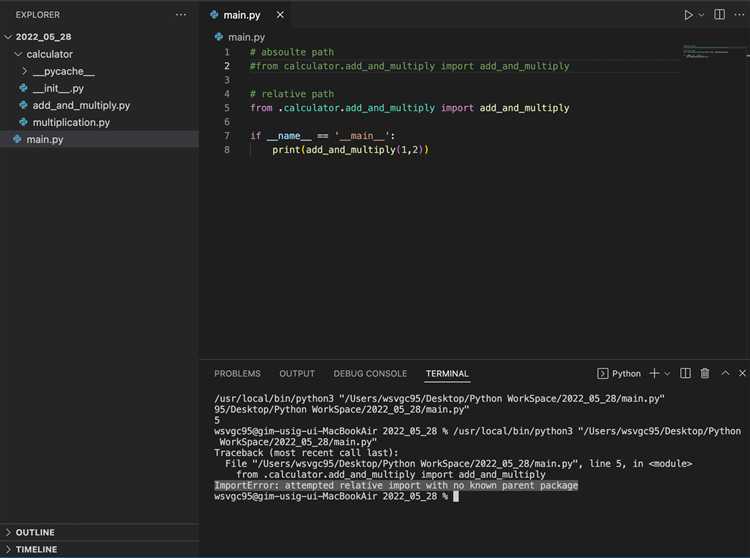
Task: Split the editor right
Action: click(x=719, y=14)
